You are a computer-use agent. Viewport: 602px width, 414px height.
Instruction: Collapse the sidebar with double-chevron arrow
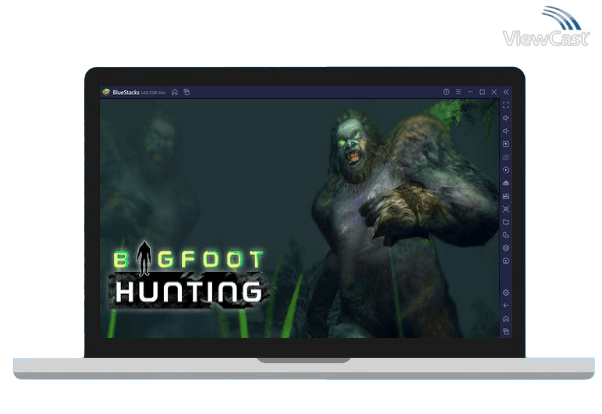pyautogui.click(x=506, y=92)
